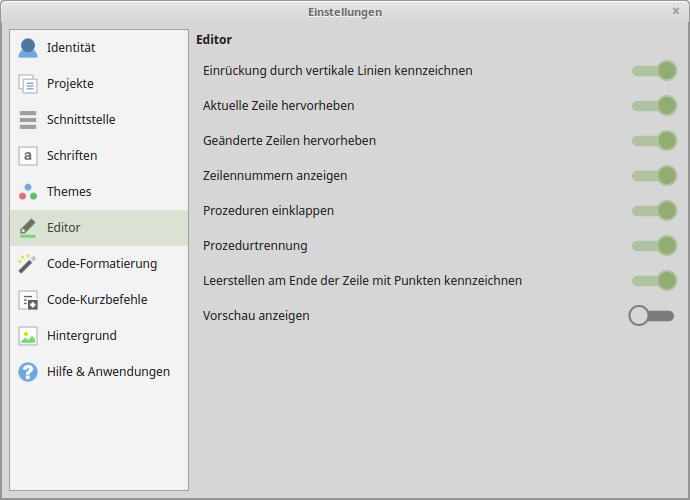This screenshot has width=690, height=500.
Task: Click the Code-Formatierung magic wand icon
Action: tap(28, 264)
